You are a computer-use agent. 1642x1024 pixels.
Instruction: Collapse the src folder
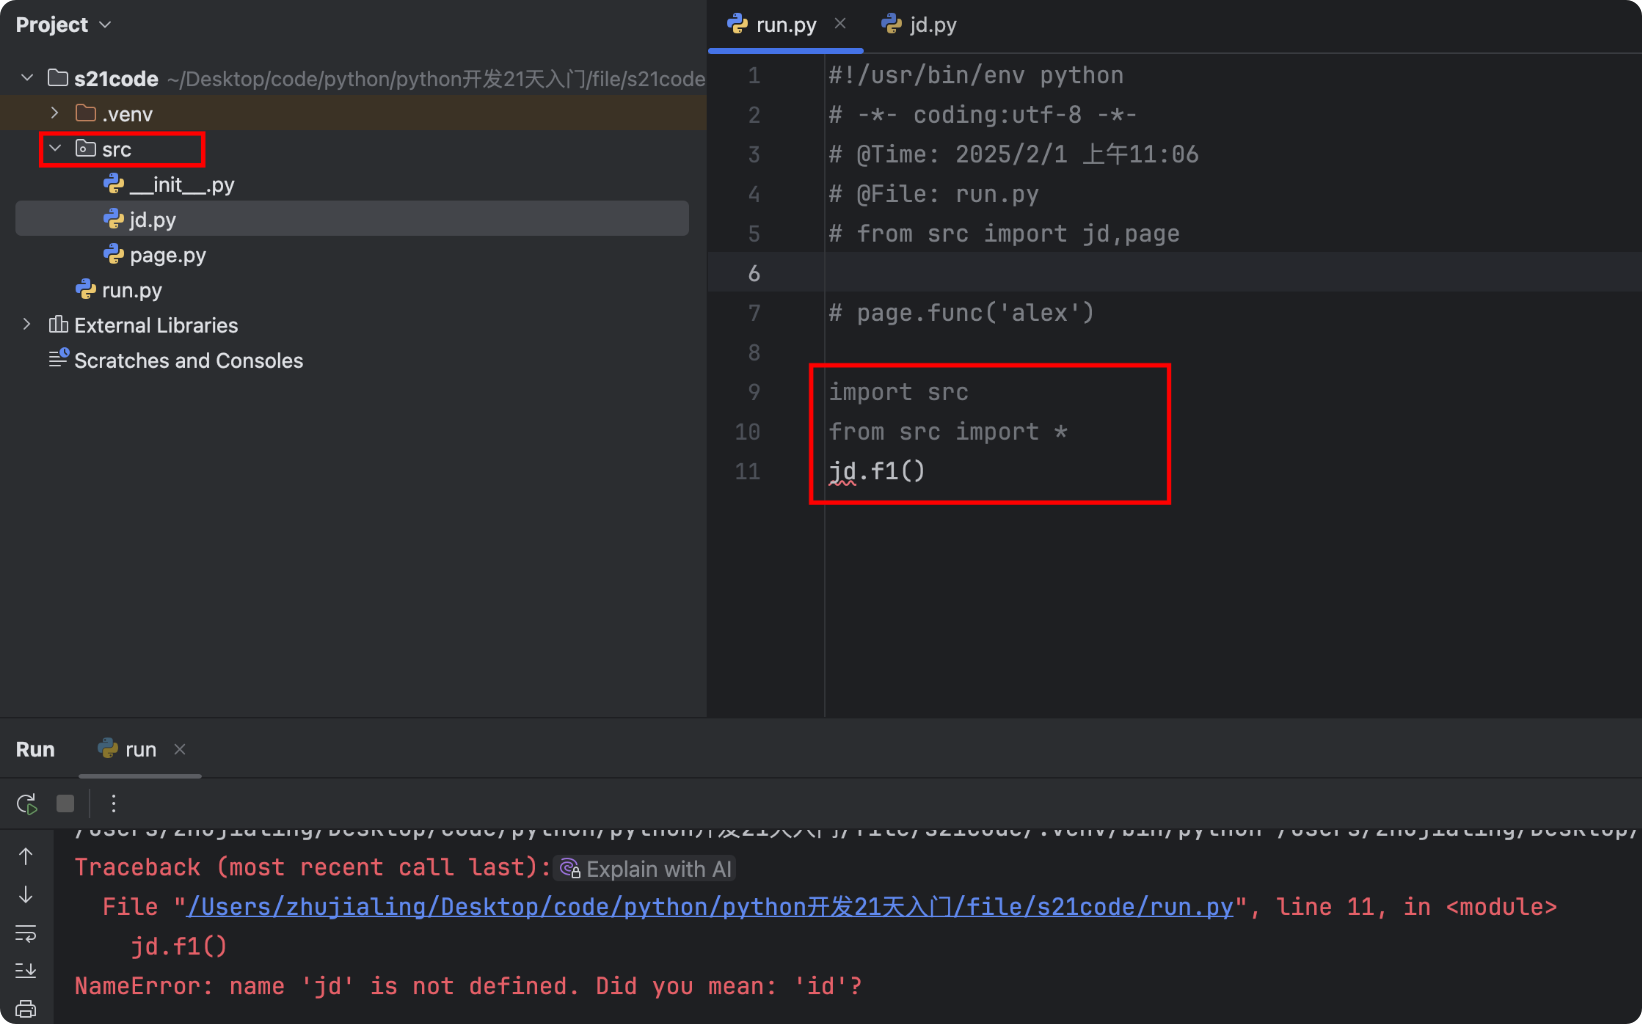55,147
